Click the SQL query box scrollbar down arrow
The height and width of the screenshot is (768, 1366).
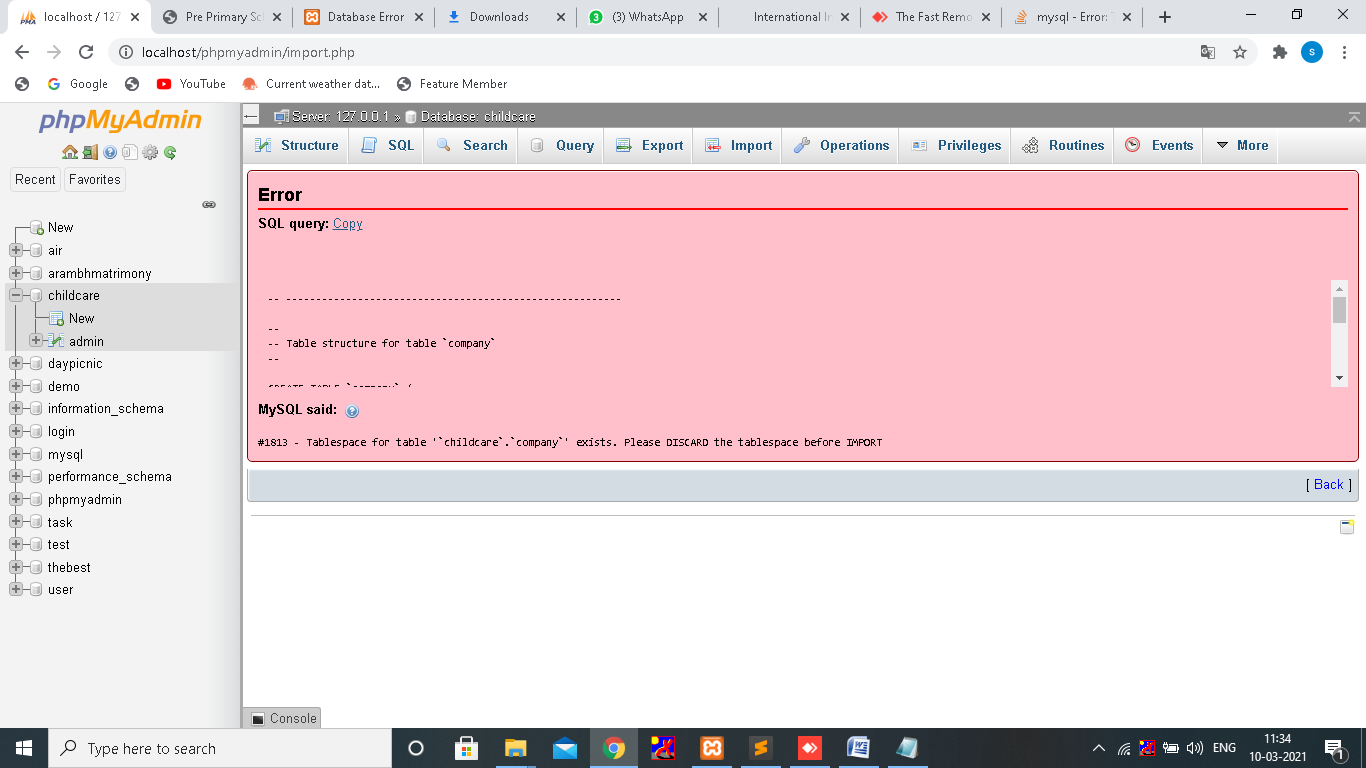1339,378
